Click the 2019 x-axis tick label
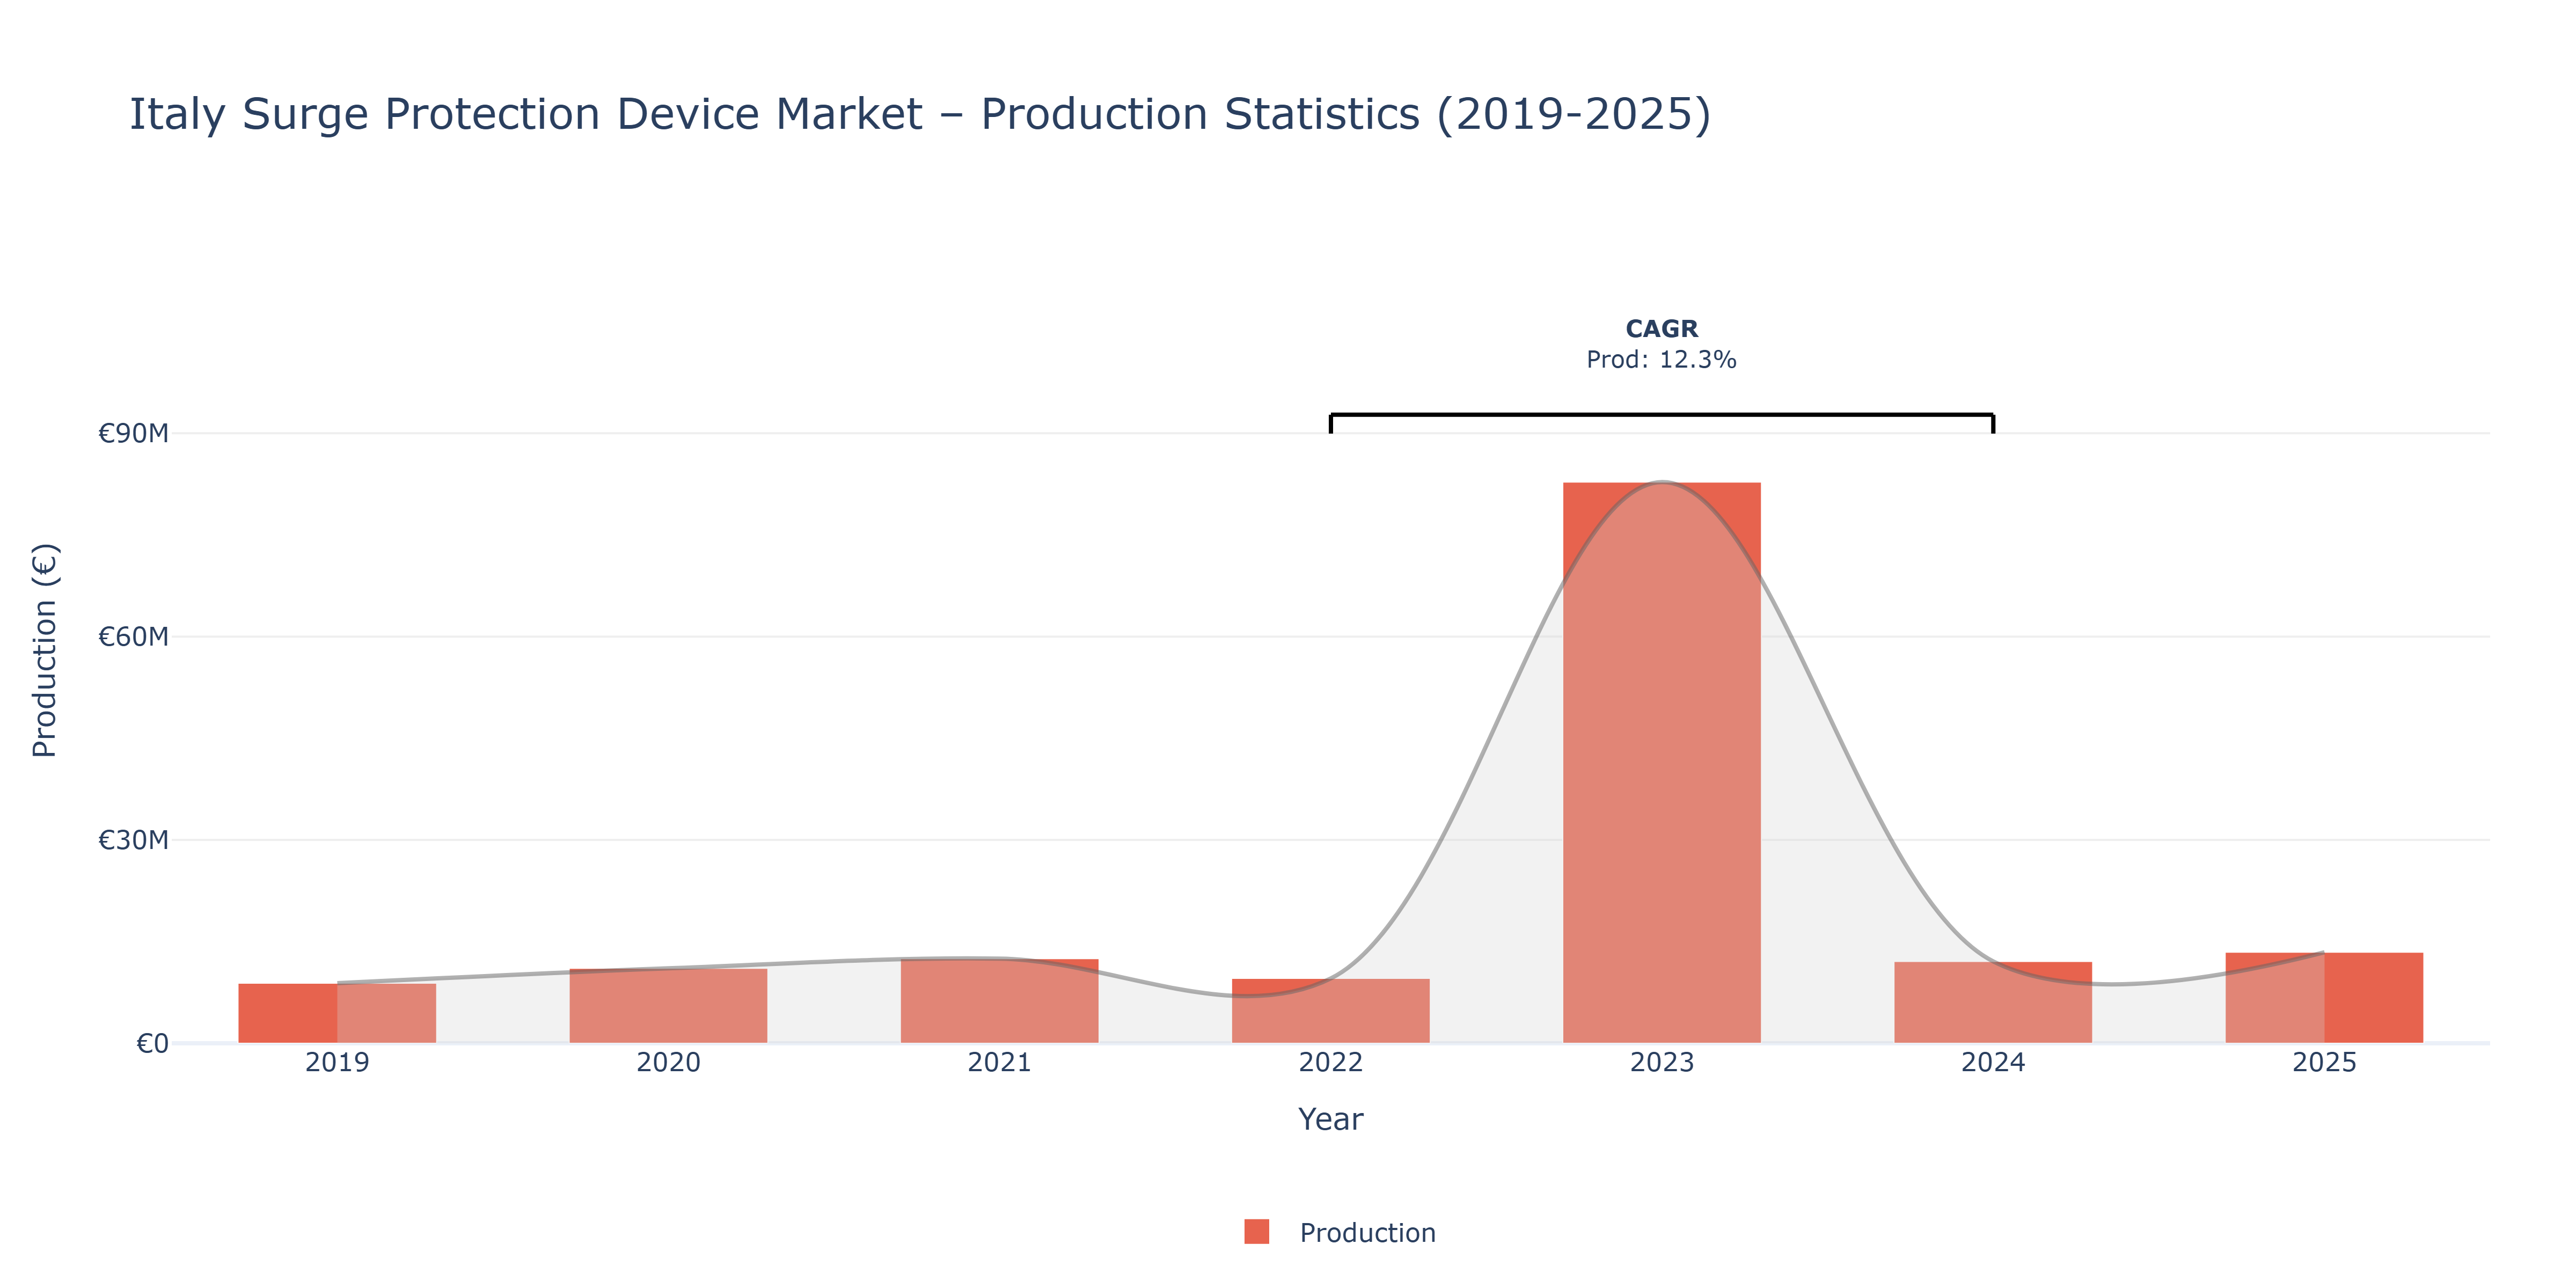 tap(337, 1063)
